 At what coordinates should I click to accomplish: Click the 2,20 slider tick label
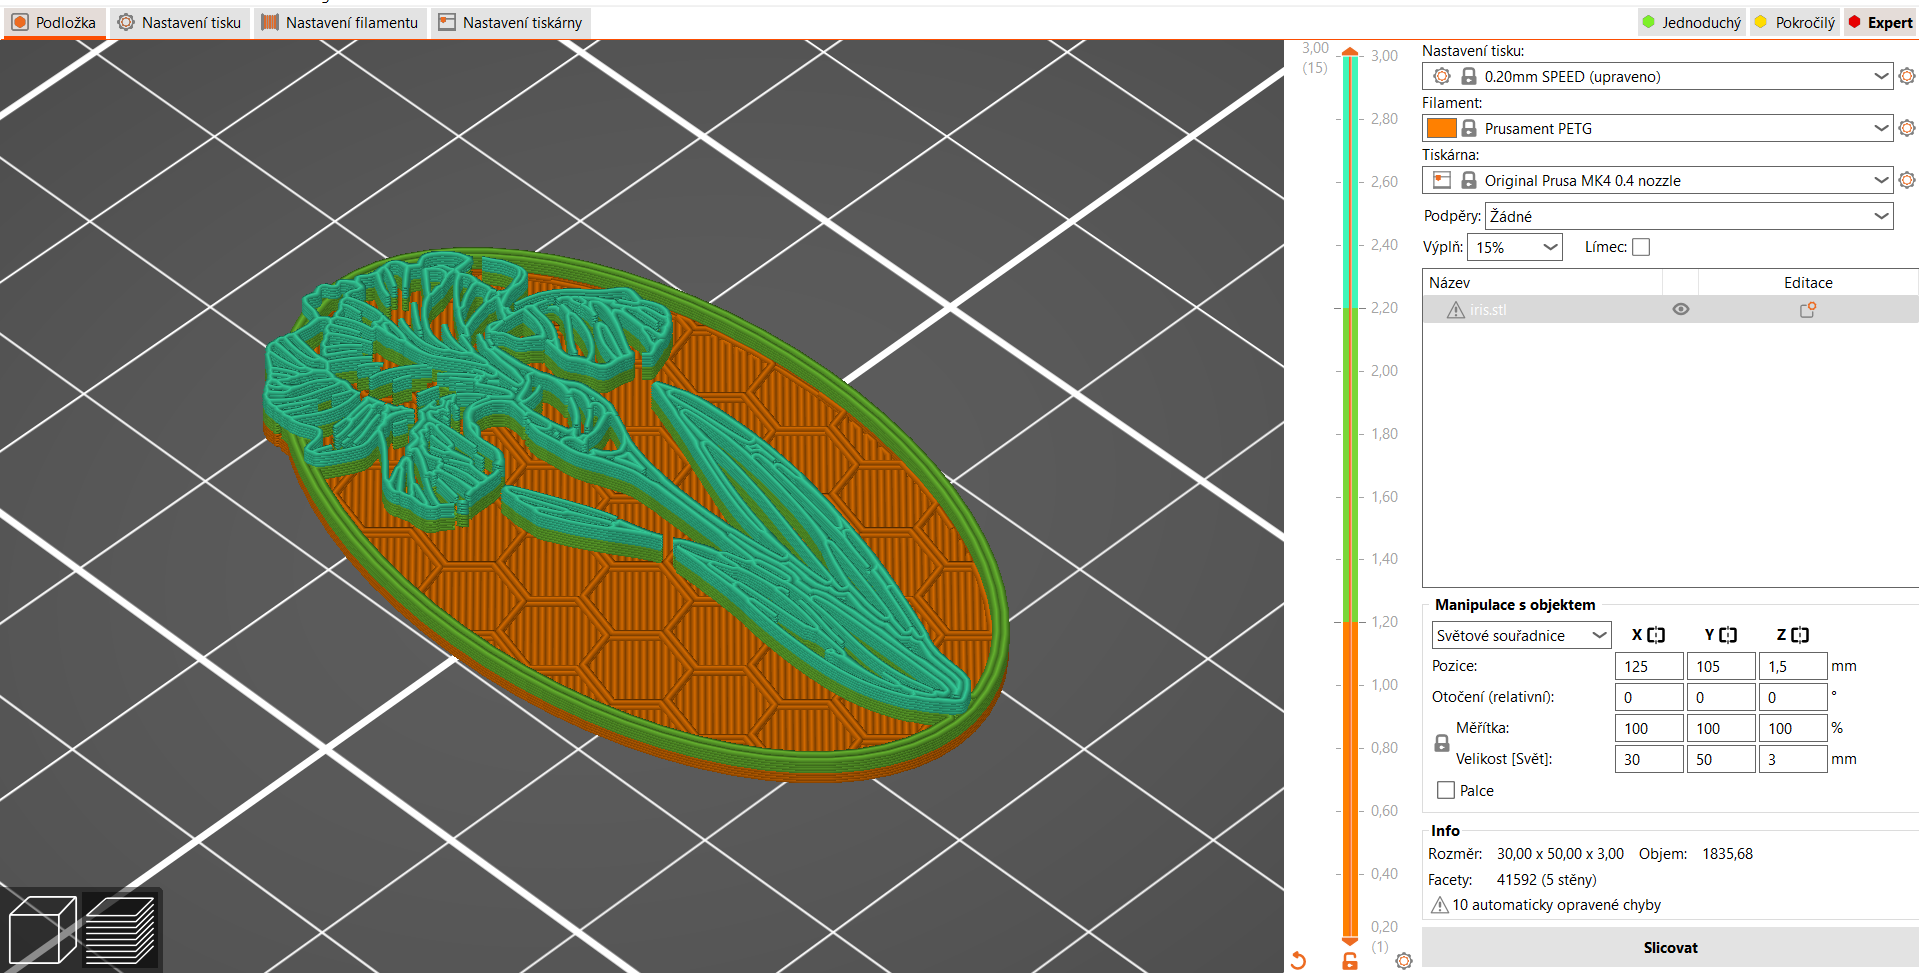1384,308
